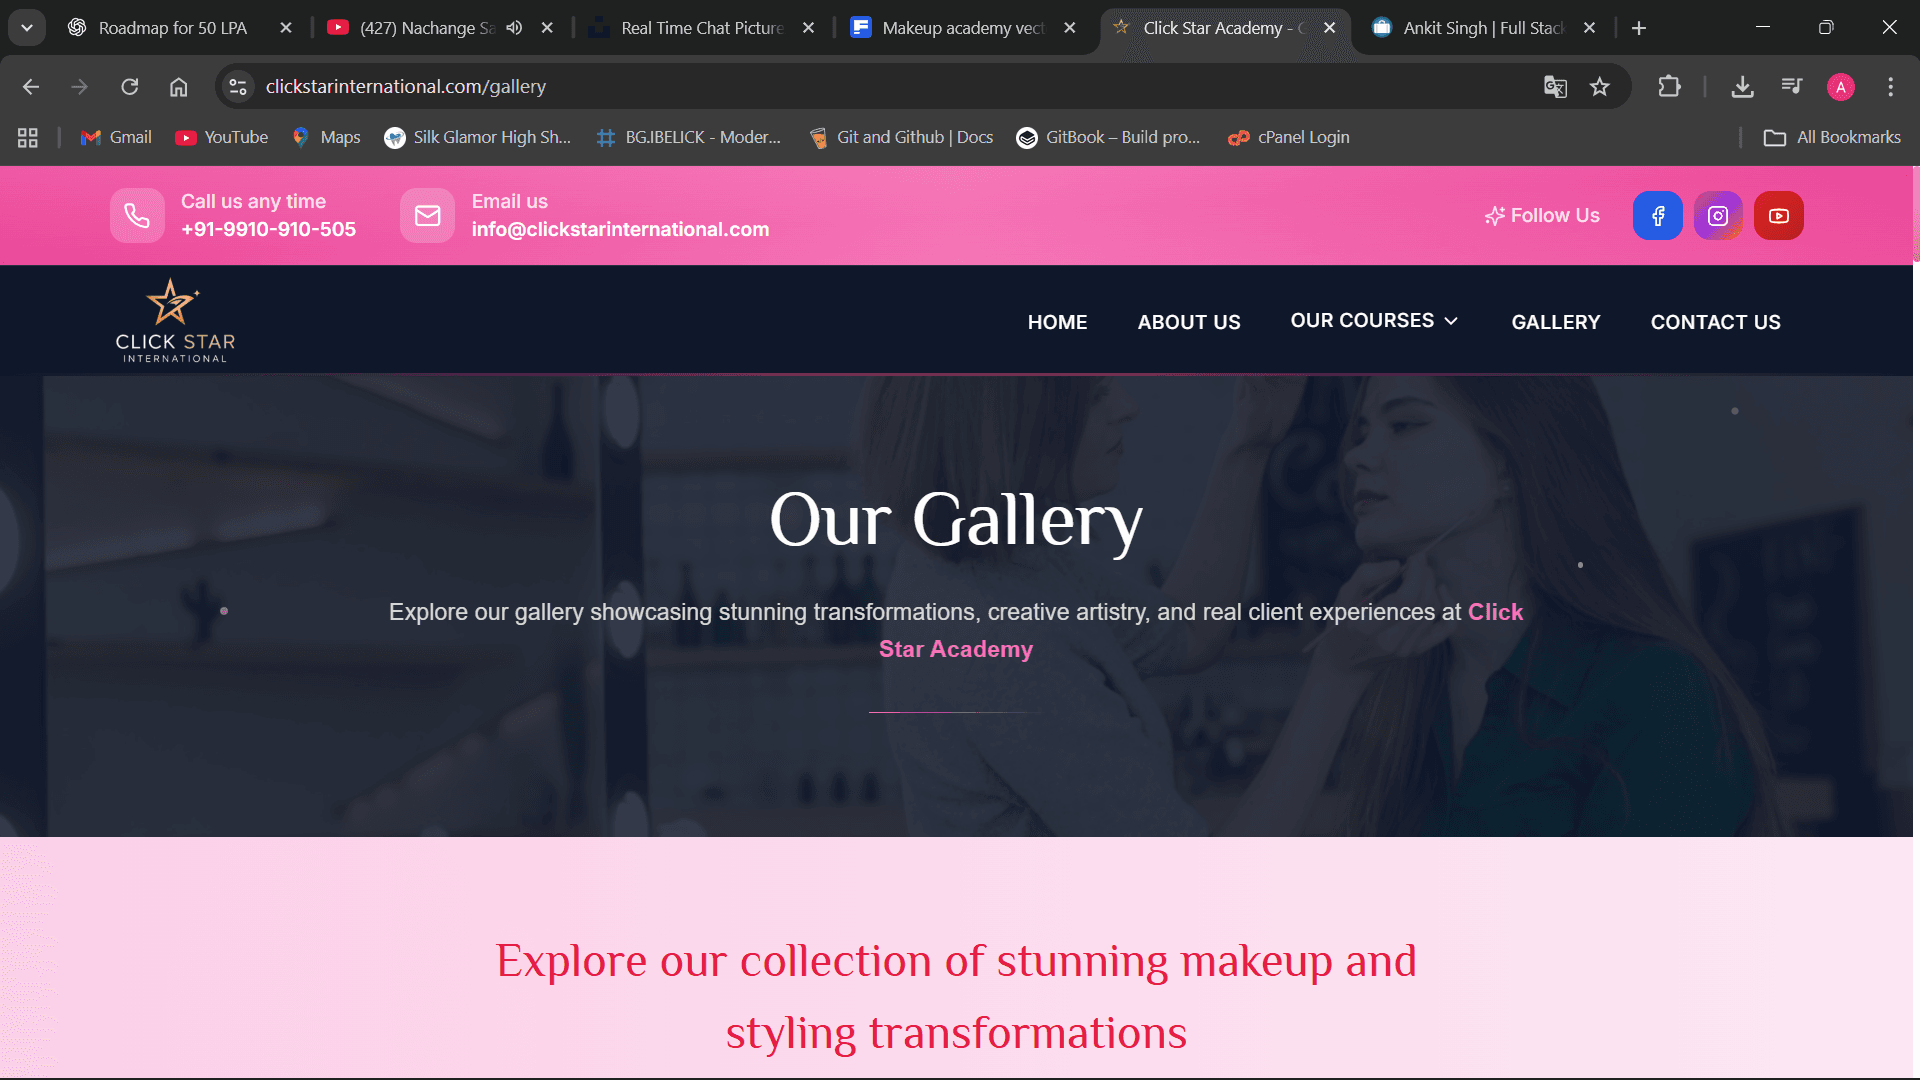Navigate to Home in site menu
The image size is (1920, 1080).
[1057, 322]
